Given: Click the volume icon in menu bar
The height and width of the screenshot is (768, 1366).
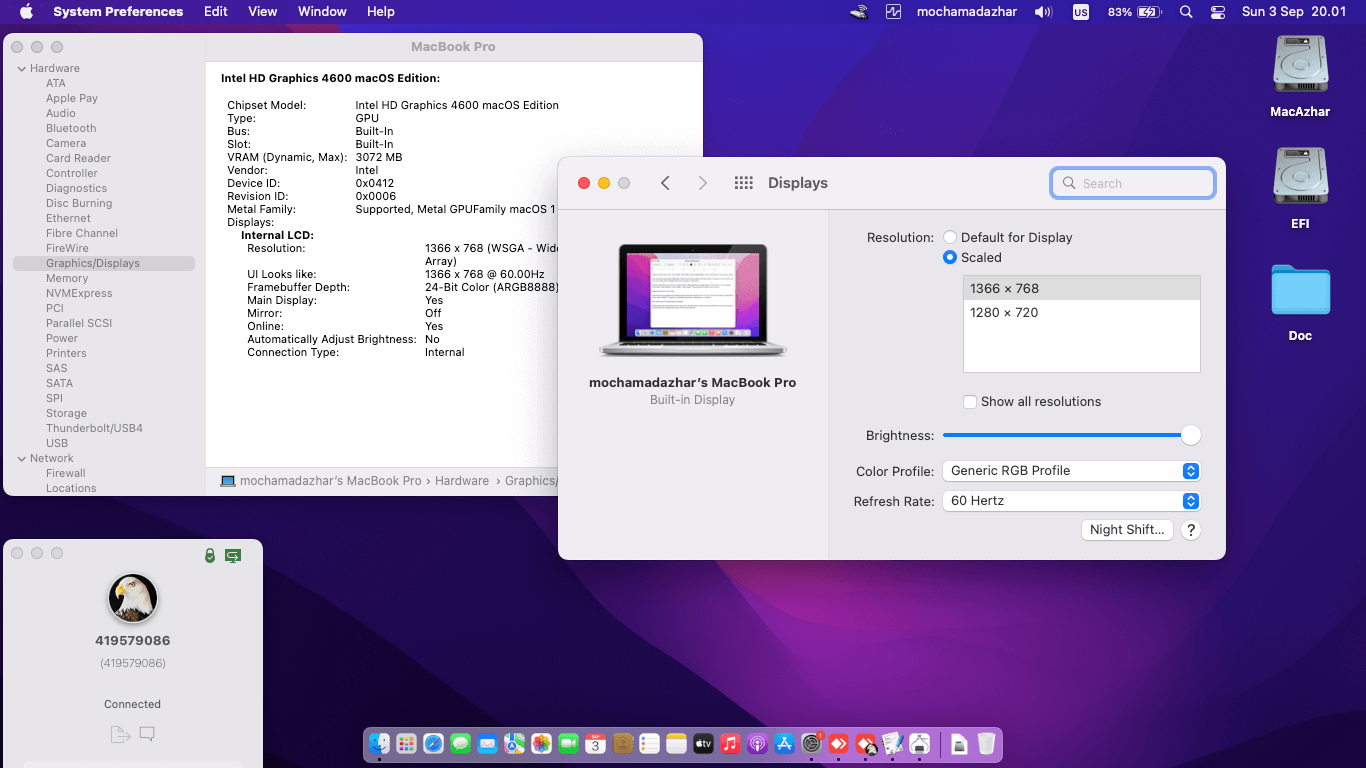Looking at the screenshot, I should coord(1043,12).
